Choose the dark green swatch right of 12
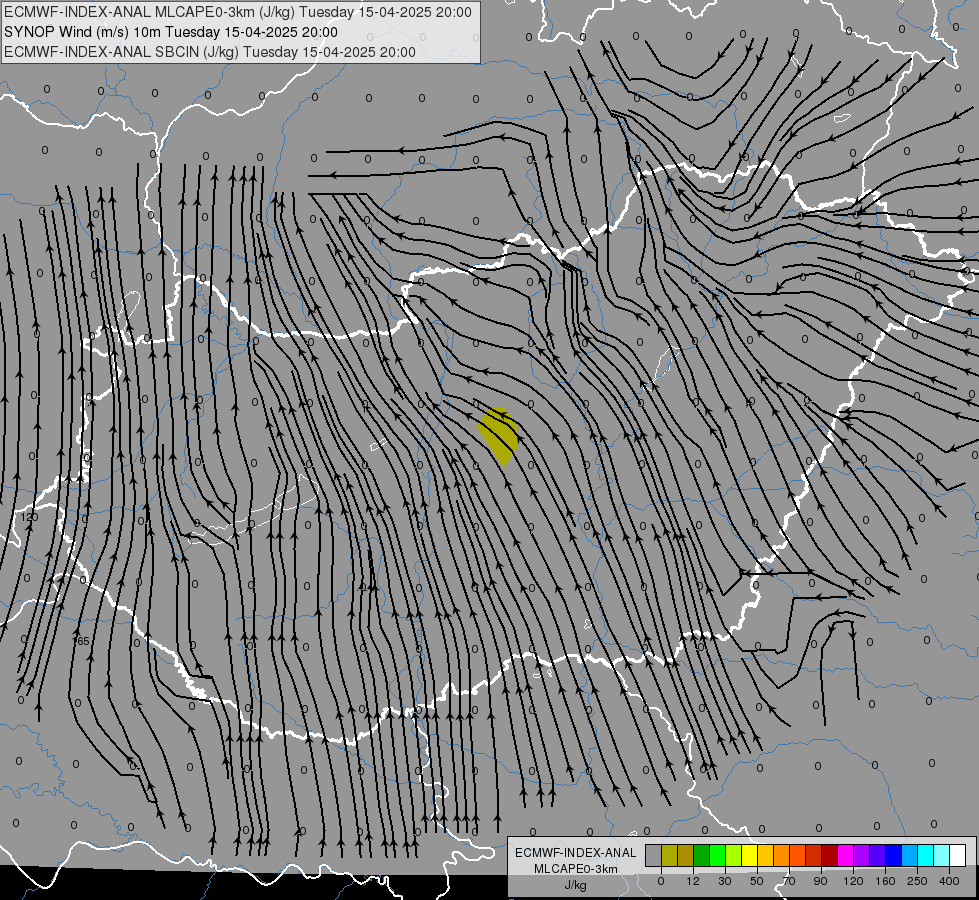The width and height of the screenshot is (979, 900). click(702, 856)
